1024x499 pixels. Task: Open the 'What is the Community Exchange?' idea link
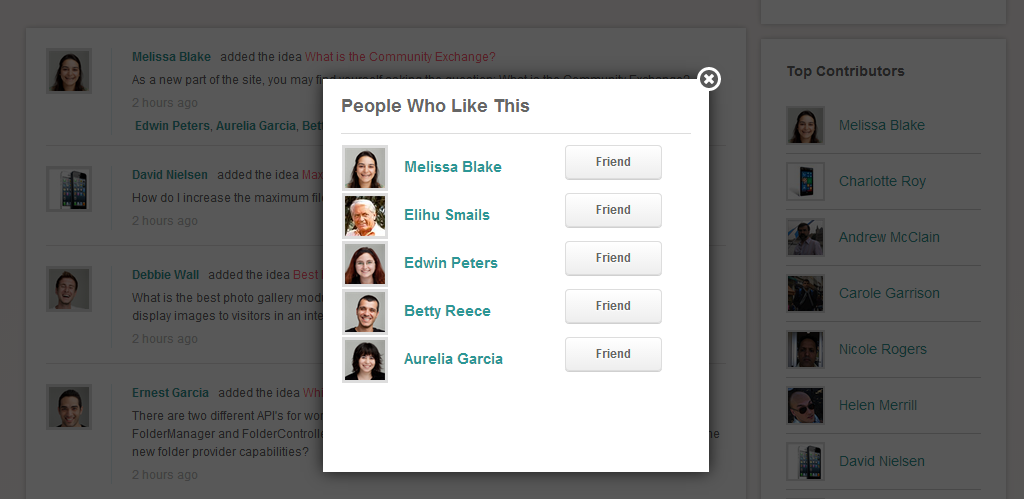coord(400,57)
